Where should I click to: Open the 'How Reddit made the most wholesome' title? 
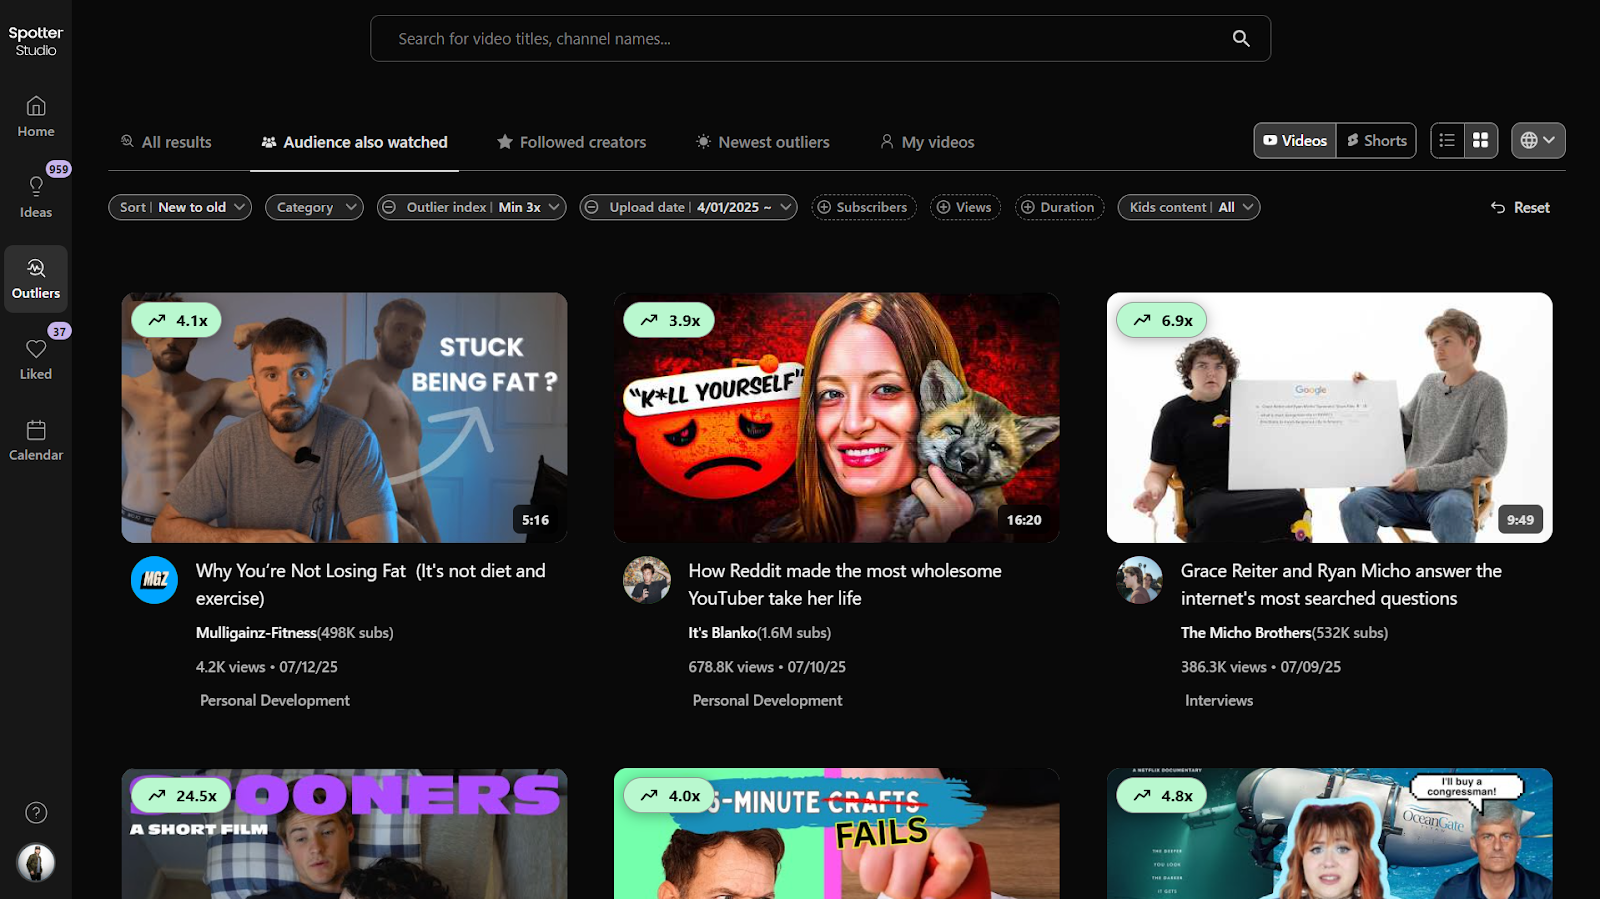(845, 584)
